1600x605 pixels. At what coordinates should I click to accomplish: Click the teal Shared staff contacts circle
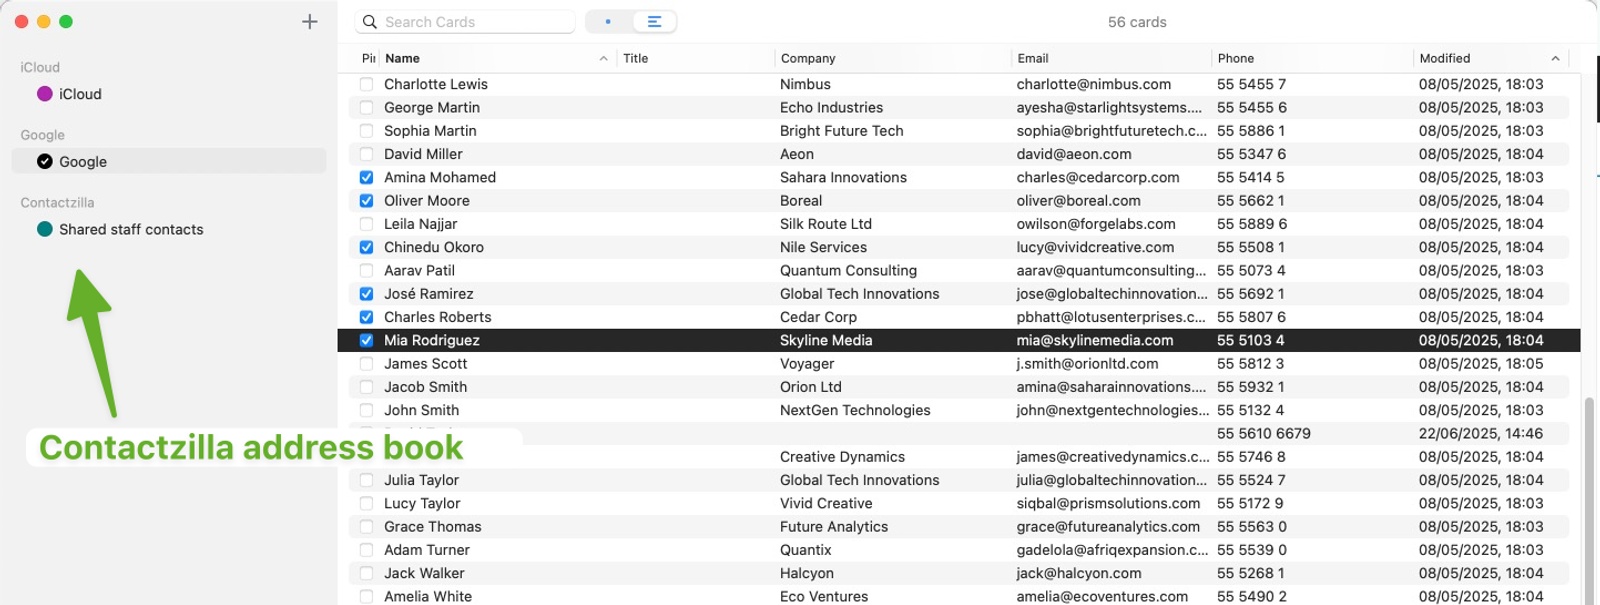coord(45,229)
